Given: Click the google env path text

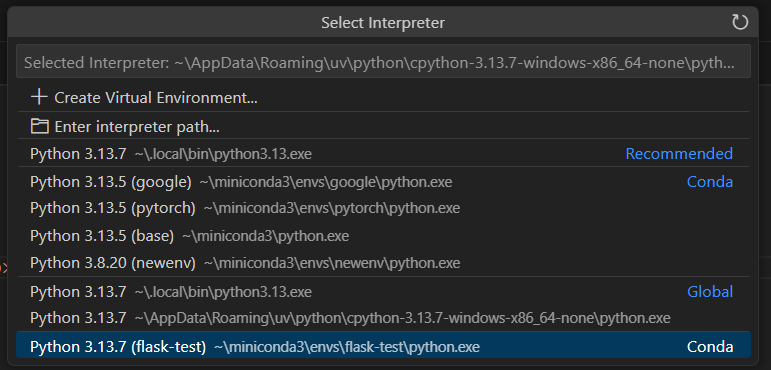Looking at the screenshot, I should [x=326, y=183].
